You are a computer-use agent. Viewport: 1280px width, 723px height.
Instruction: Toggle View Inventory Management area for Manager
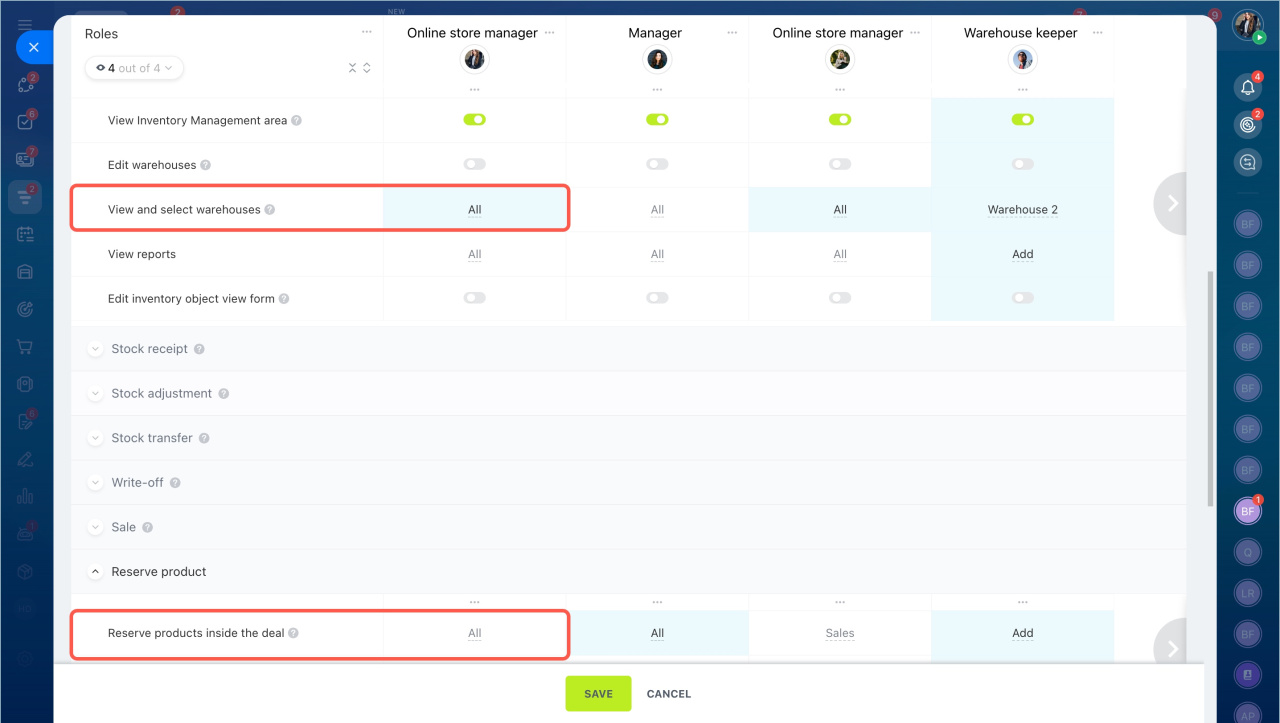coord(657,120)
